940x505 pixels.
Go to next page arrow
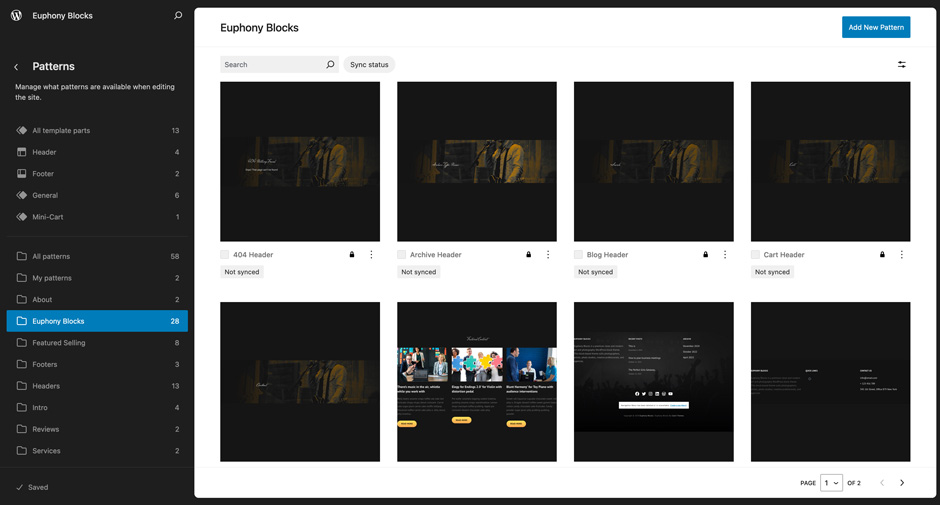coord(901,483)
